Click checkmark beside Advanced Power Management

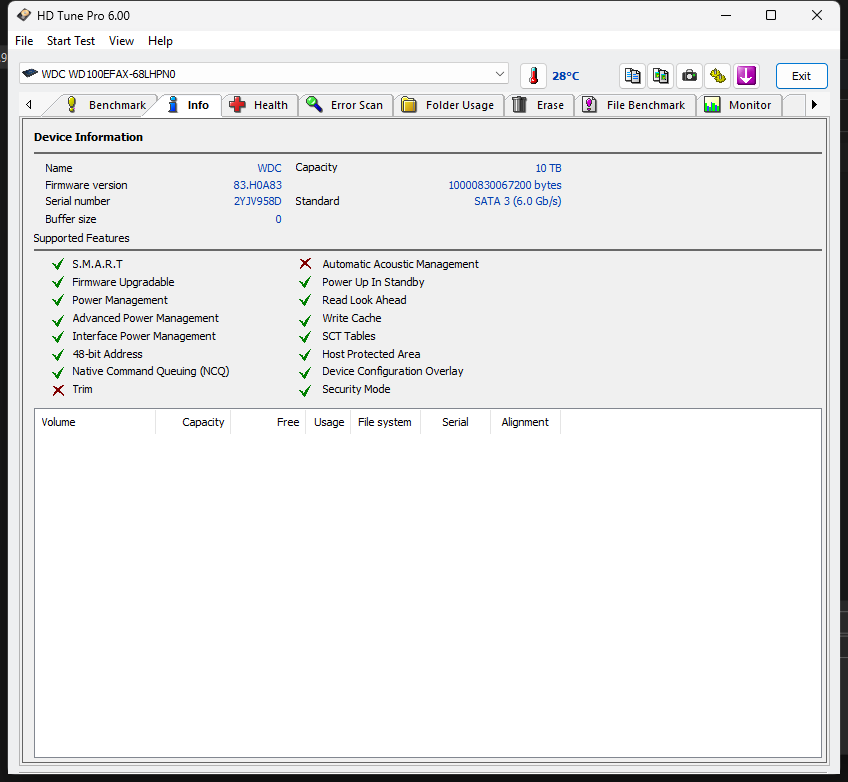[58, 320]
